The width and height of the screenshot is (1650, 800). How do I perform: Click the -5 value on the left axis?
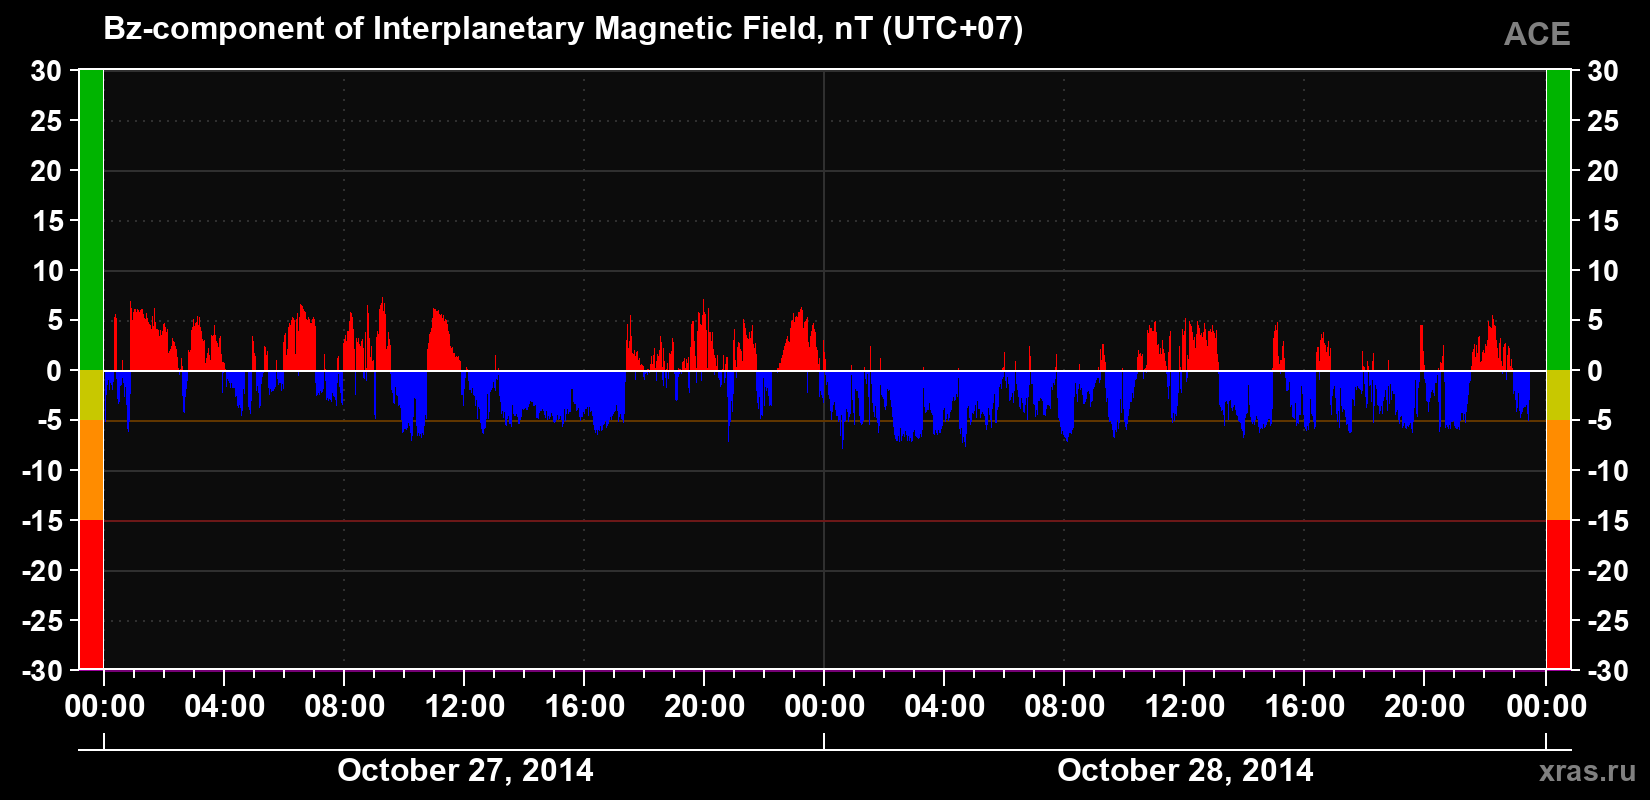[x=50, y=421]
